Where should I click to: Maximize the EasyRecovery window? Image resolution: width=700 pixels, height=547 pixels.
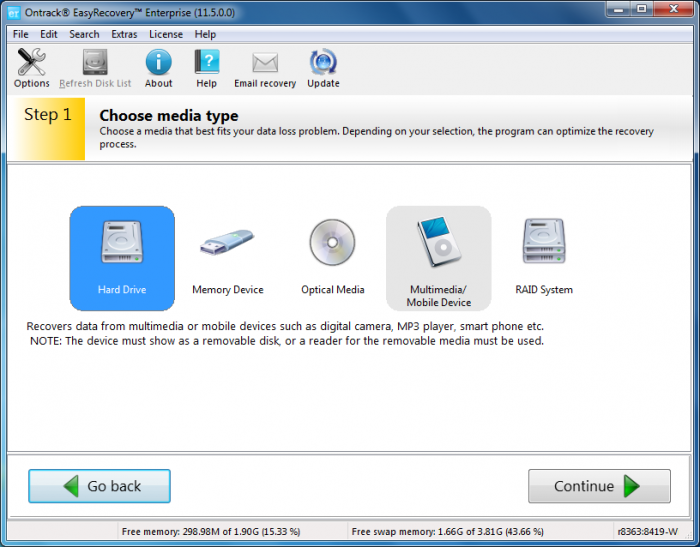coord(642,9)
